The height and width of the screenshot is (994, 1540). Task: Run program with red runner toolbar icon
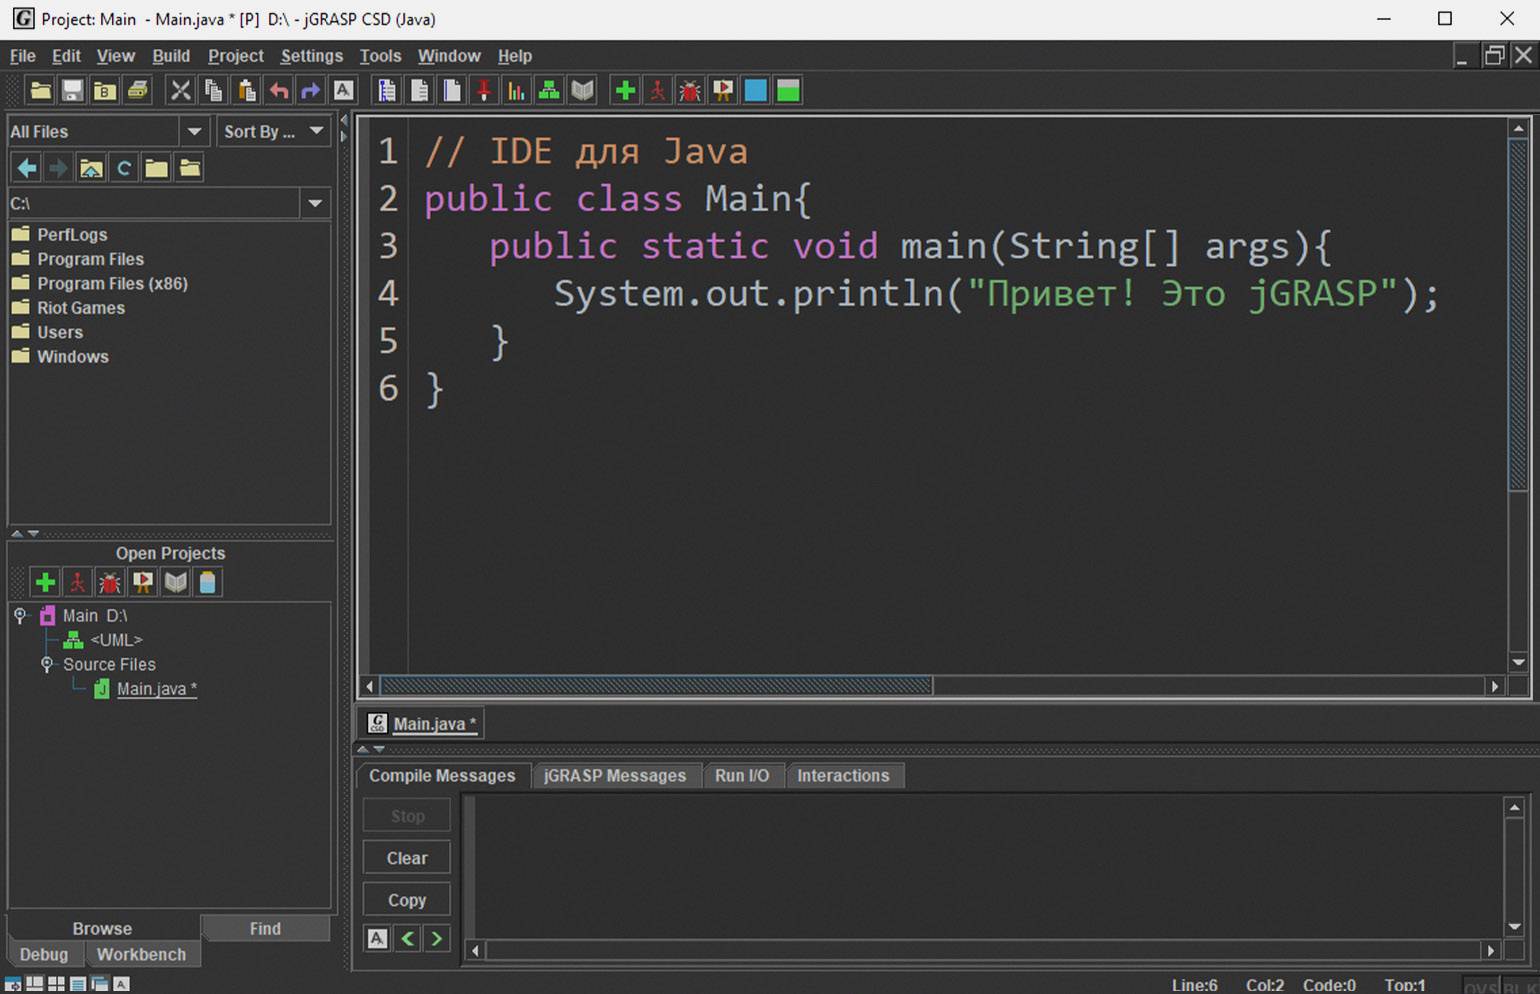(657, 91)
